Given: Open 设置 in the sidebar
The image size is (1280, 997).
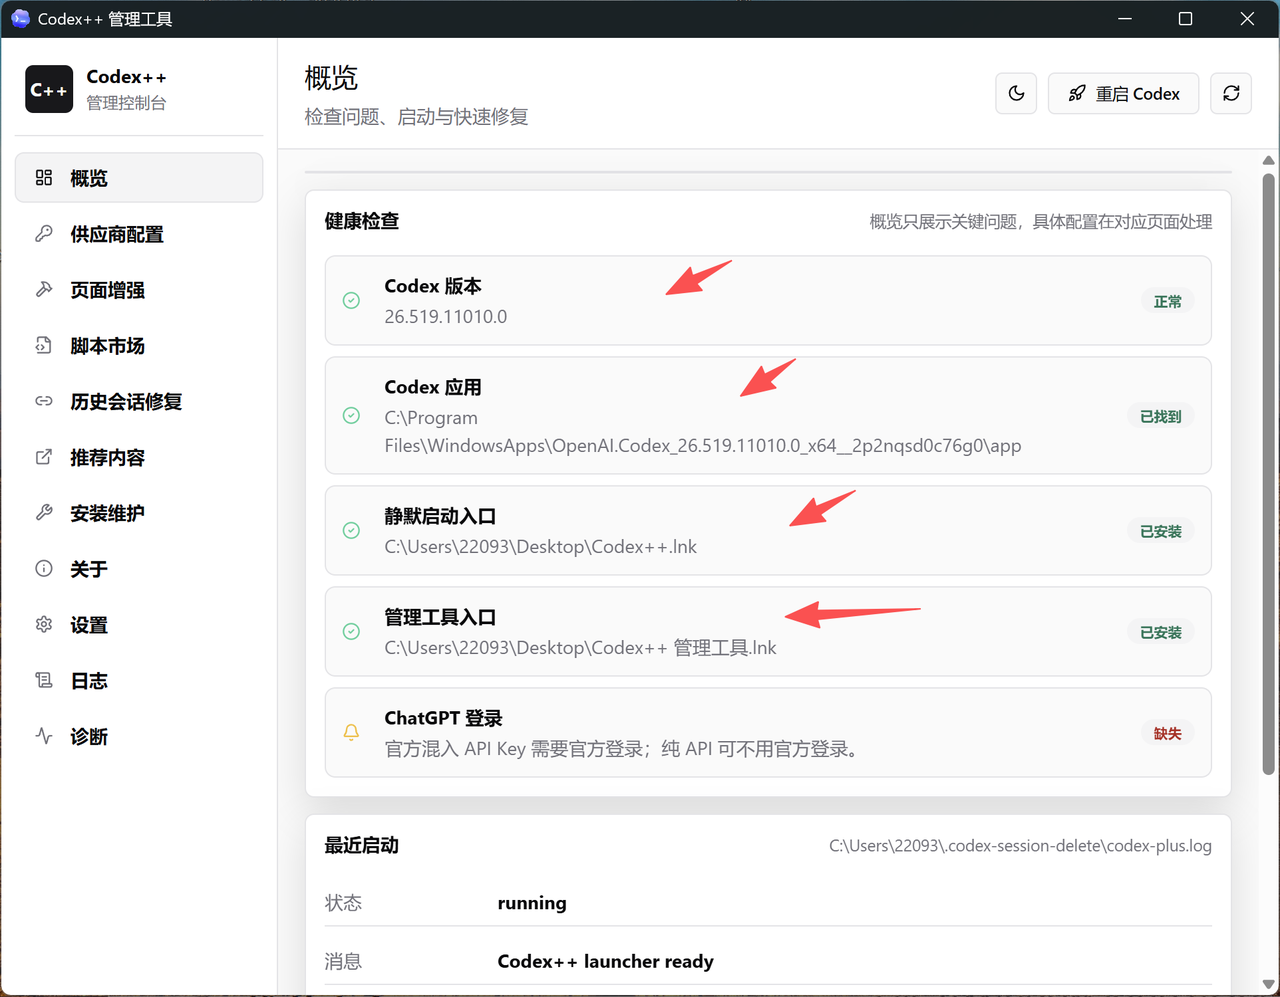Looking at the screenshot, I should pos(139,625).
